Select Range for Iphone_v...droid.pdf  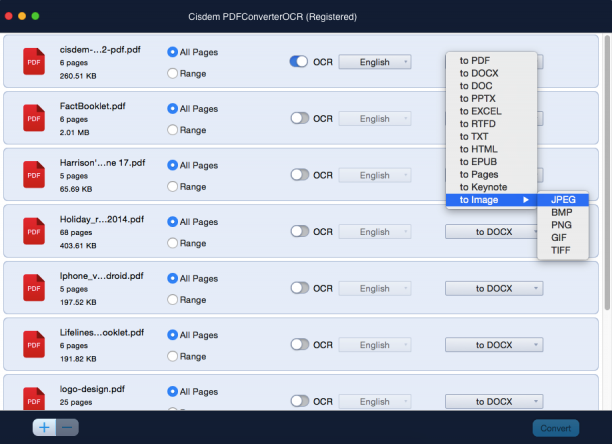click(173, 300)
